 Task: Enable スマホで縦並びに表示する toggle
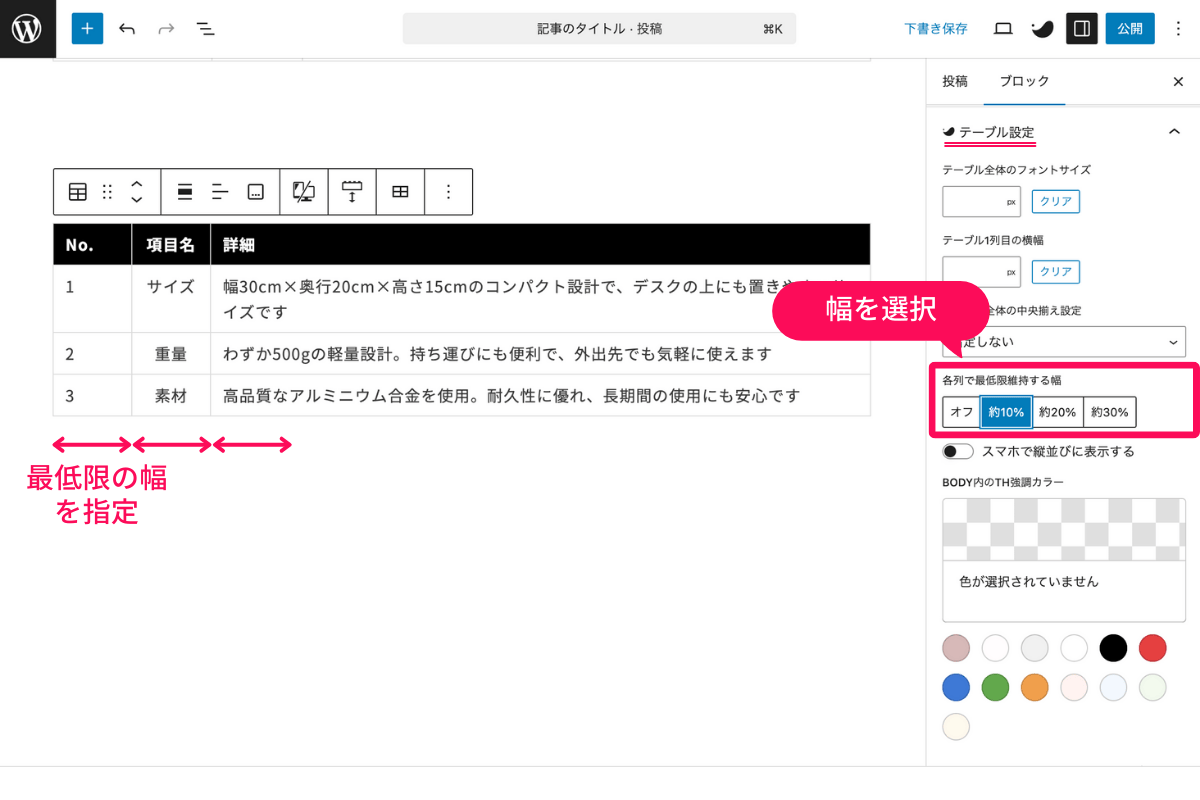[956, 451]
